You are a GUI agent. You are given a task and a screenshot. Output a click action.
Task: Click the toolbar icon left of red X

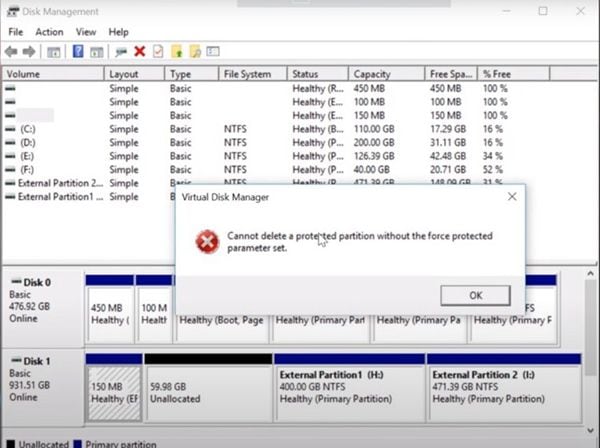point(121,52)
